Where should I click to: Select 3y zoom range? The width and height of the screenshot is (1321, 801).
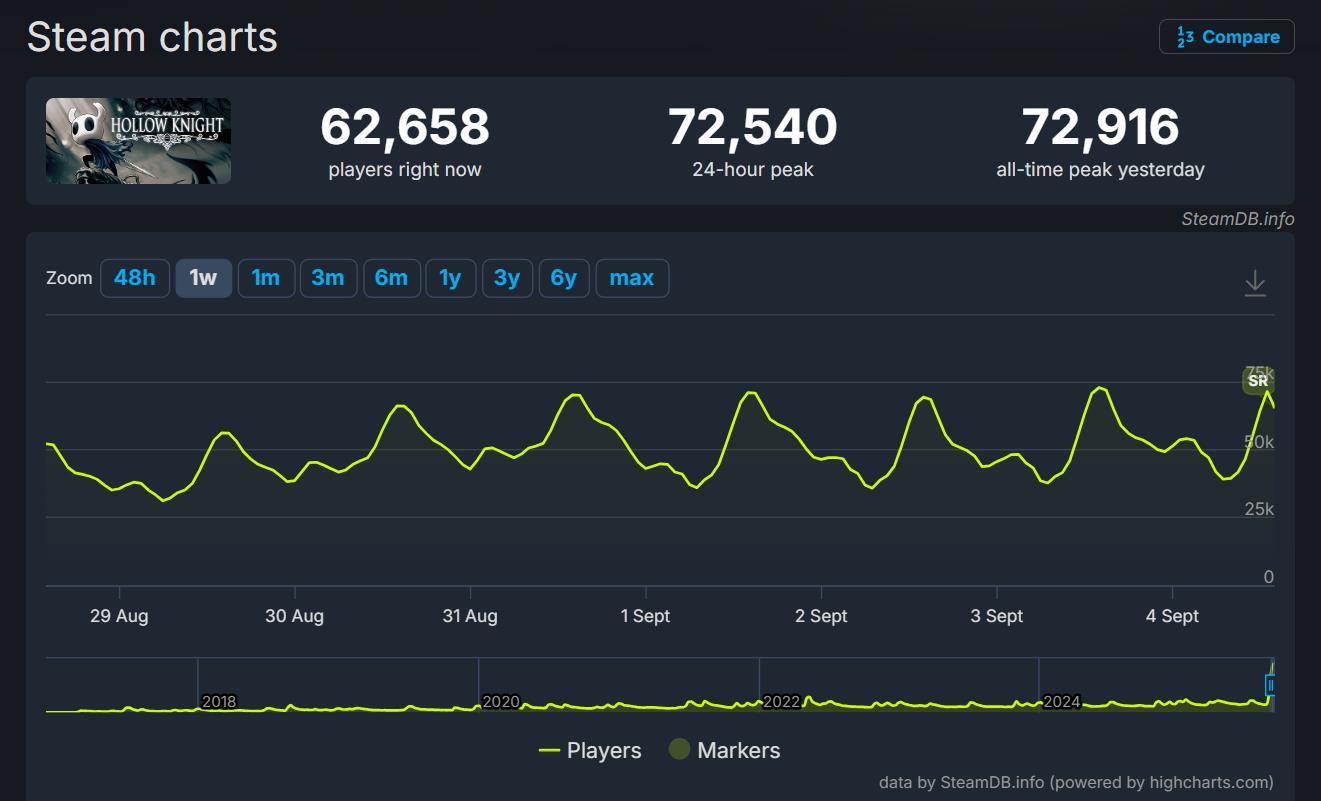[507, 278]
